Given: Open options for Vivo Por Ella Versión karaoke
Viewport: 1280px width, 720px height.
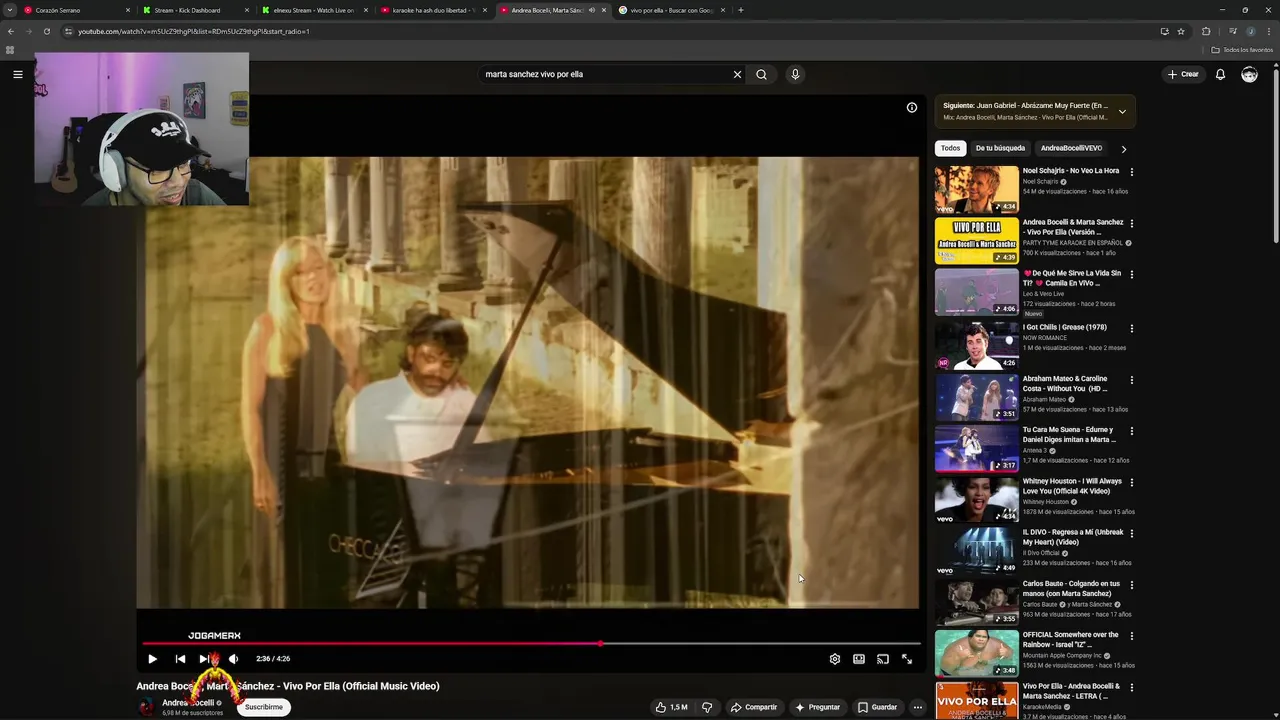Looking at the screenshot, I should (1131, 223).
